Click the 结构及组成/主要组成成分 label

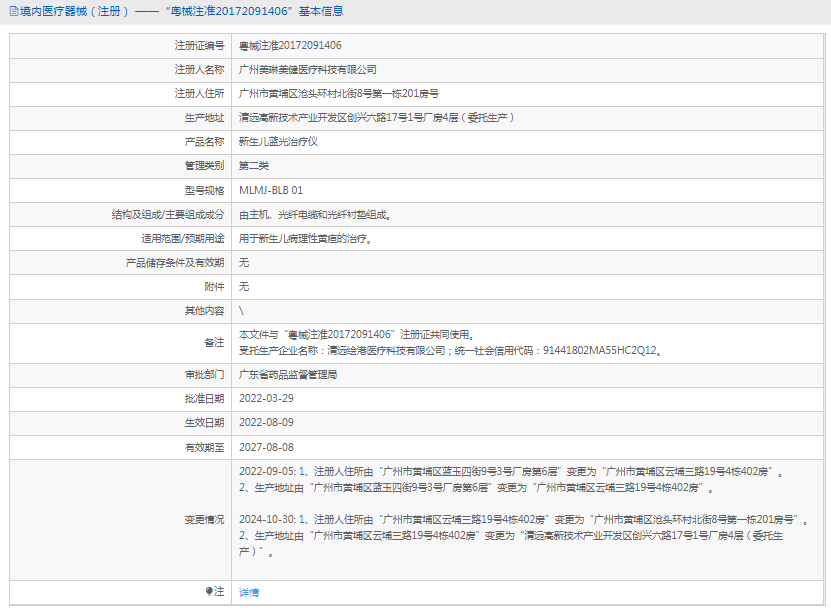click(x=168, y=215)
